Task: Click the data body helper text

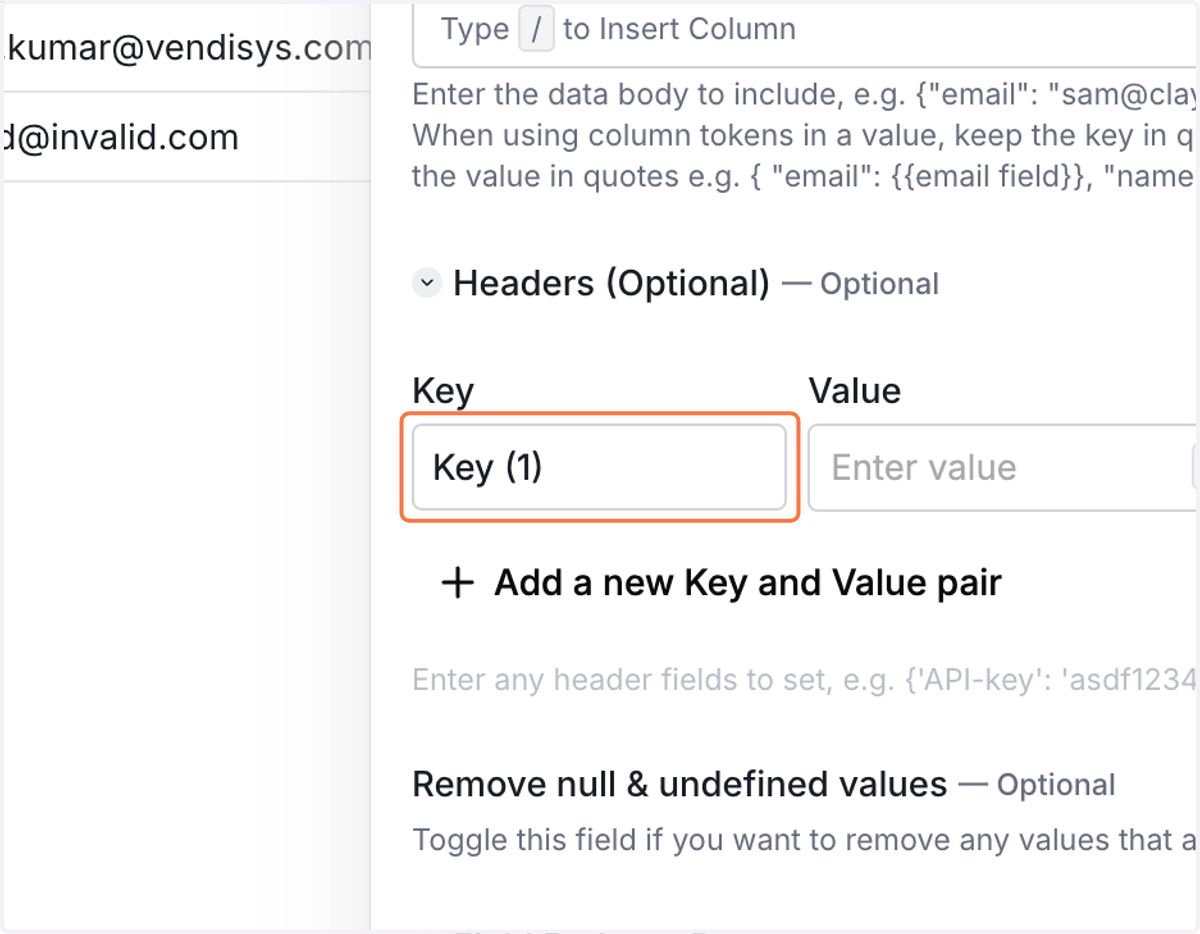Action: point(805,137)
